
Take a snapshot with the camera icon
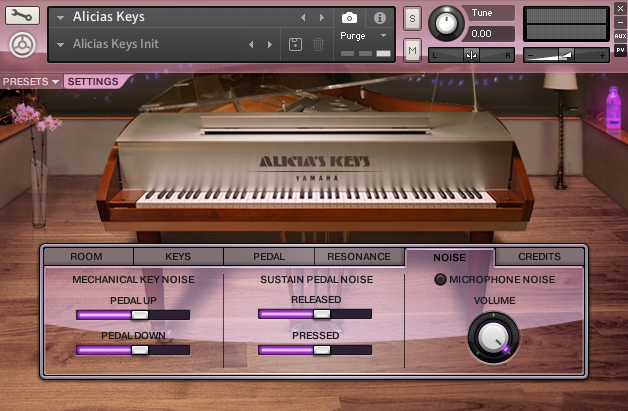(349, 18)
